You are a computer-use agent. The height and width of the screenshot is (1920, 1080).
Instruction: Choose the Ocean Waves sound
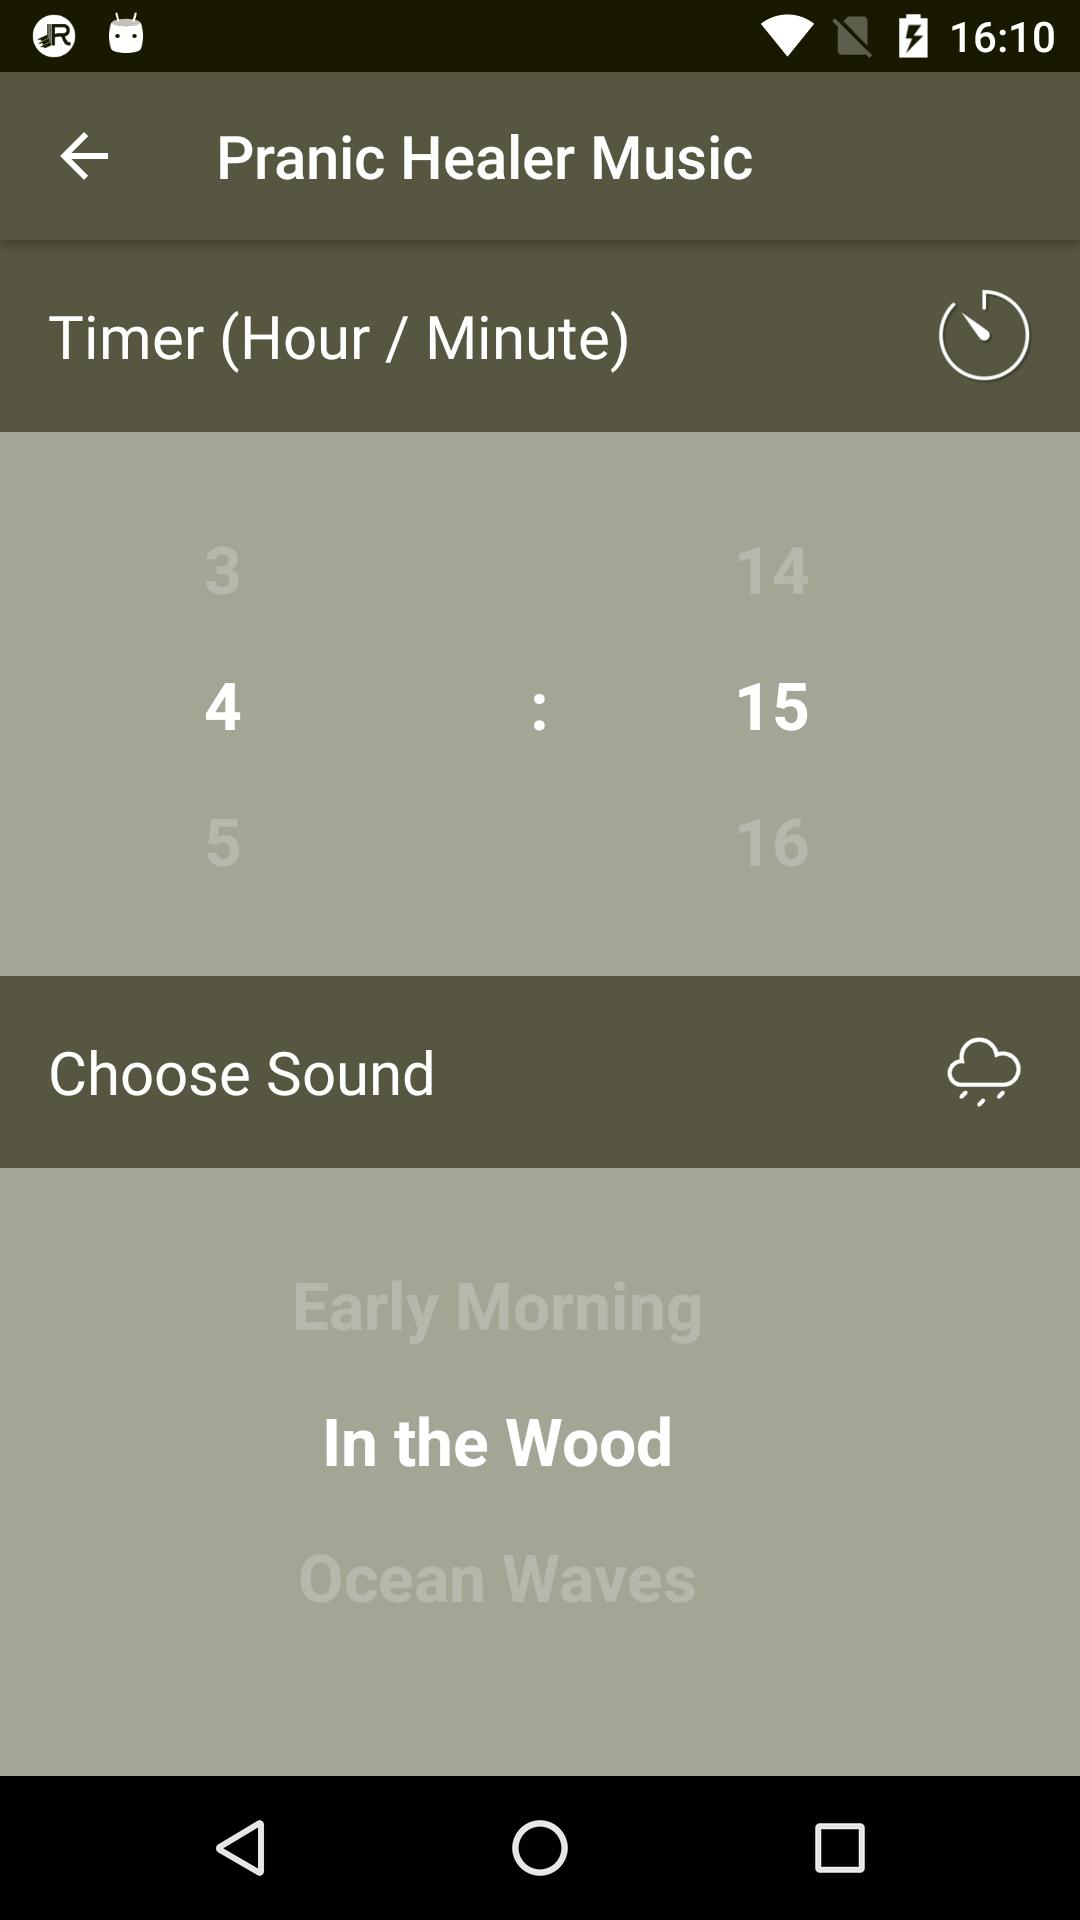(497, 1577)
